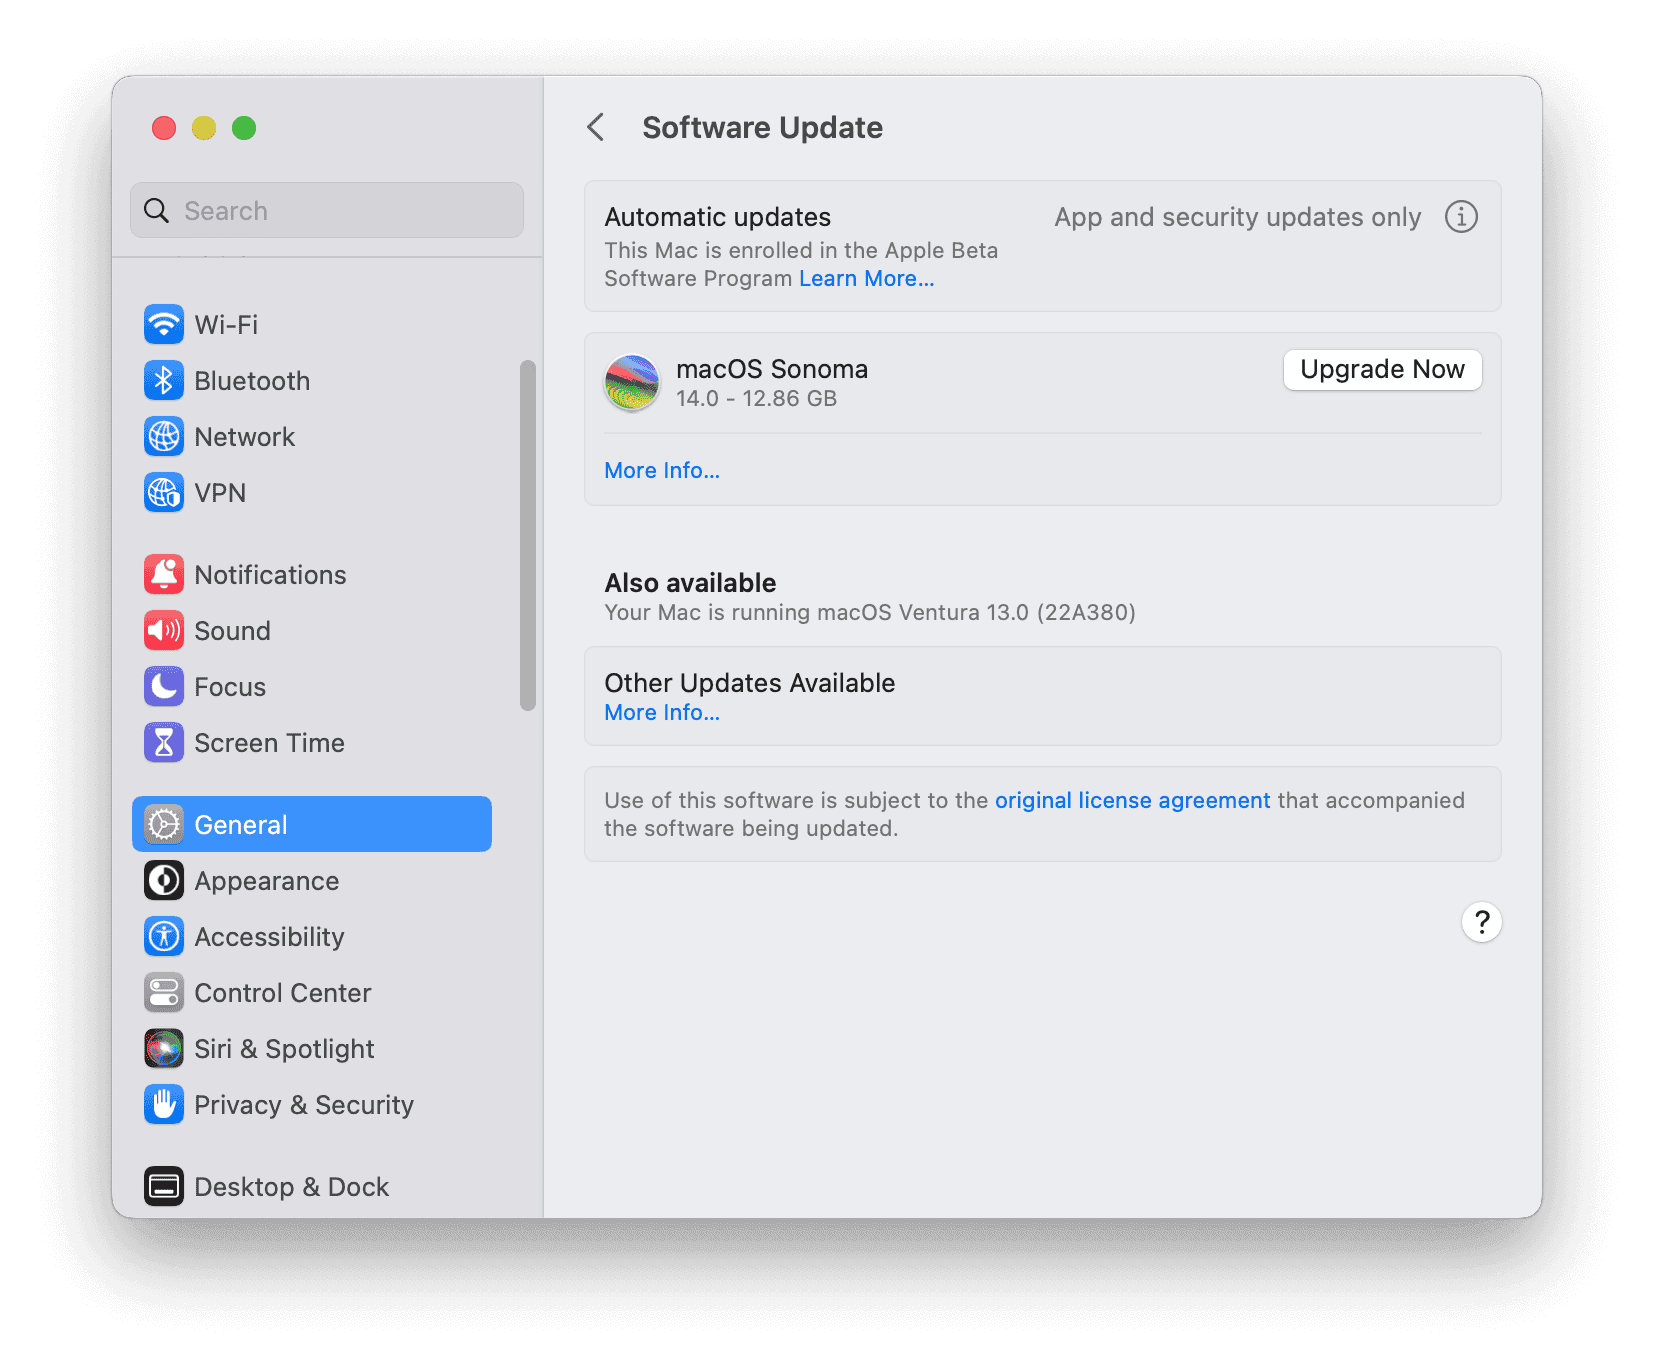The width and height of the screenshot is (1654, 1366).
Task: Open the original license agreement link
Action: [x=1131, y=800]
